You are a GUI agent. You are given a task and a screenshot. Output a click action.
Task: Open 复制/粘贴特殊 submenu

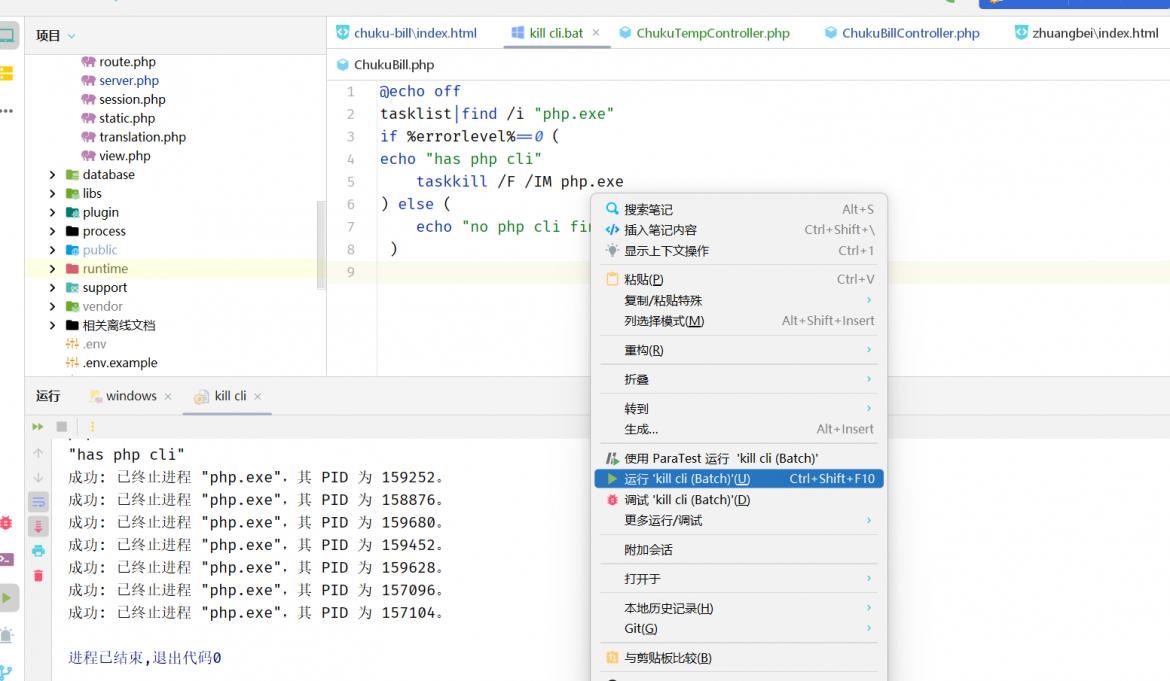click(x=739, y=300)
